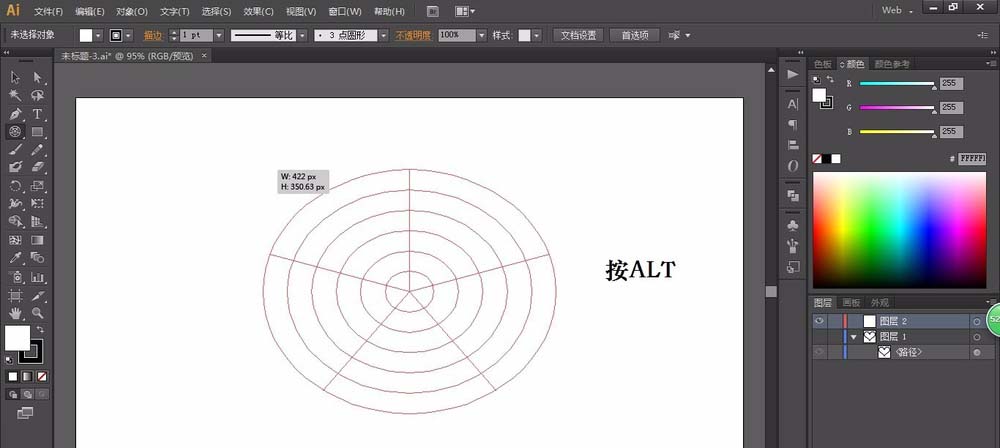1000x448 pixels.
Task: Click the target circle of 图层 2
Action: [x=976, y=321]
